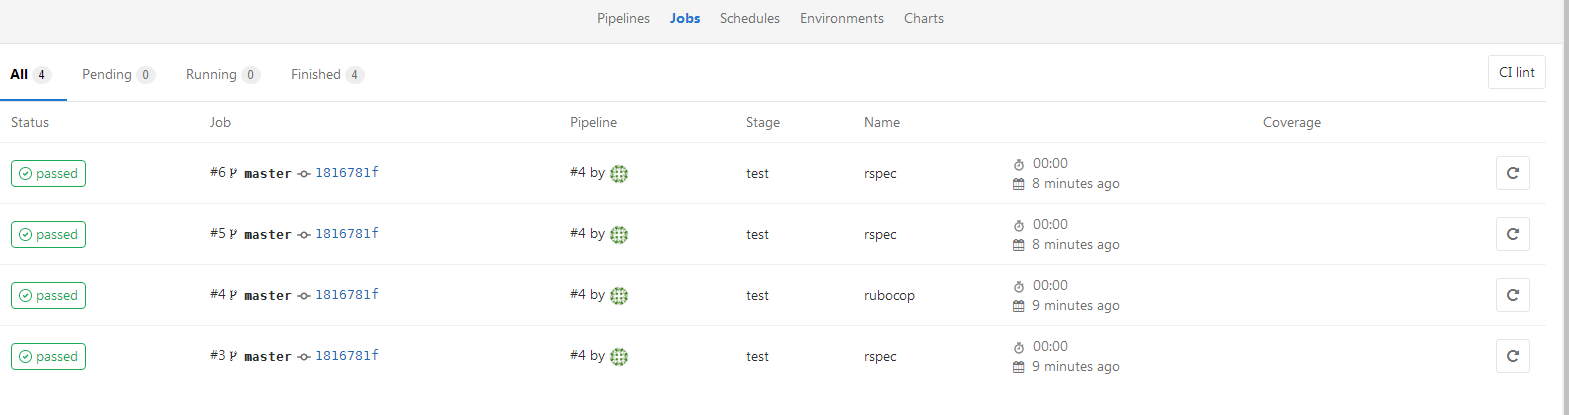1569x415 pixels.
Task: Open the Charts tab
Action: tap(923, 18)
